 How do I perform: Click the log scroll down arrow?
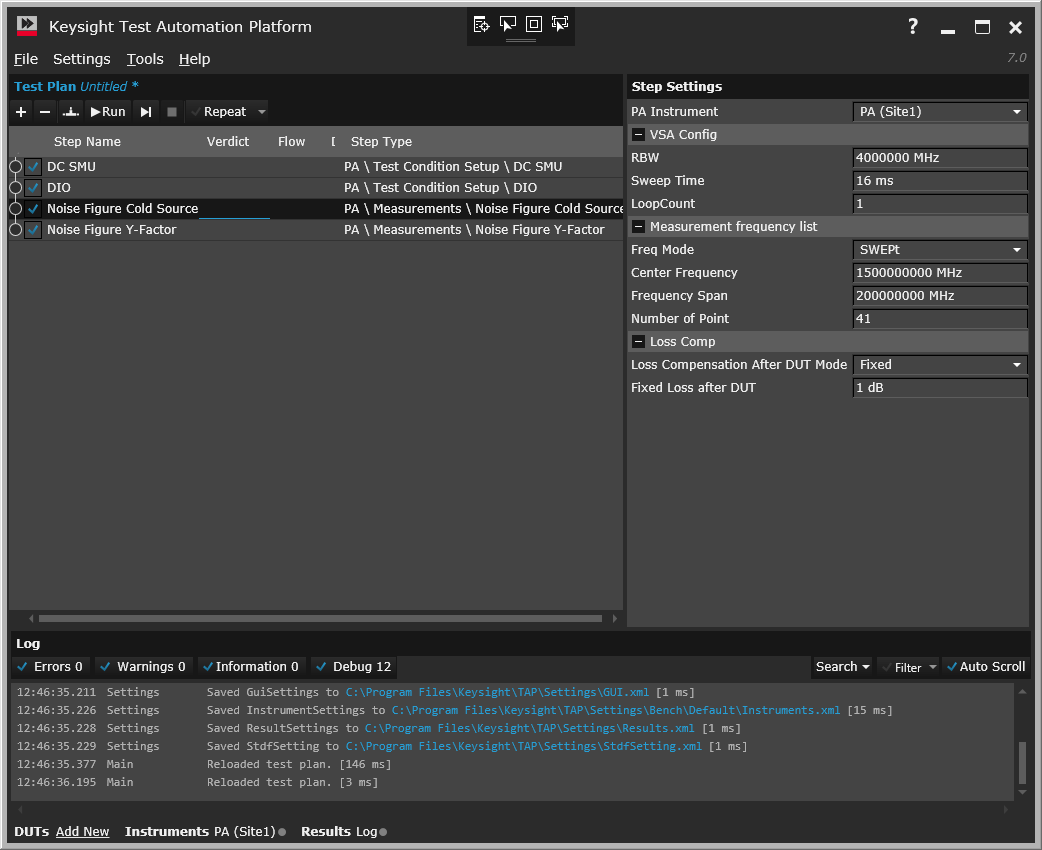coord(1022,792)
